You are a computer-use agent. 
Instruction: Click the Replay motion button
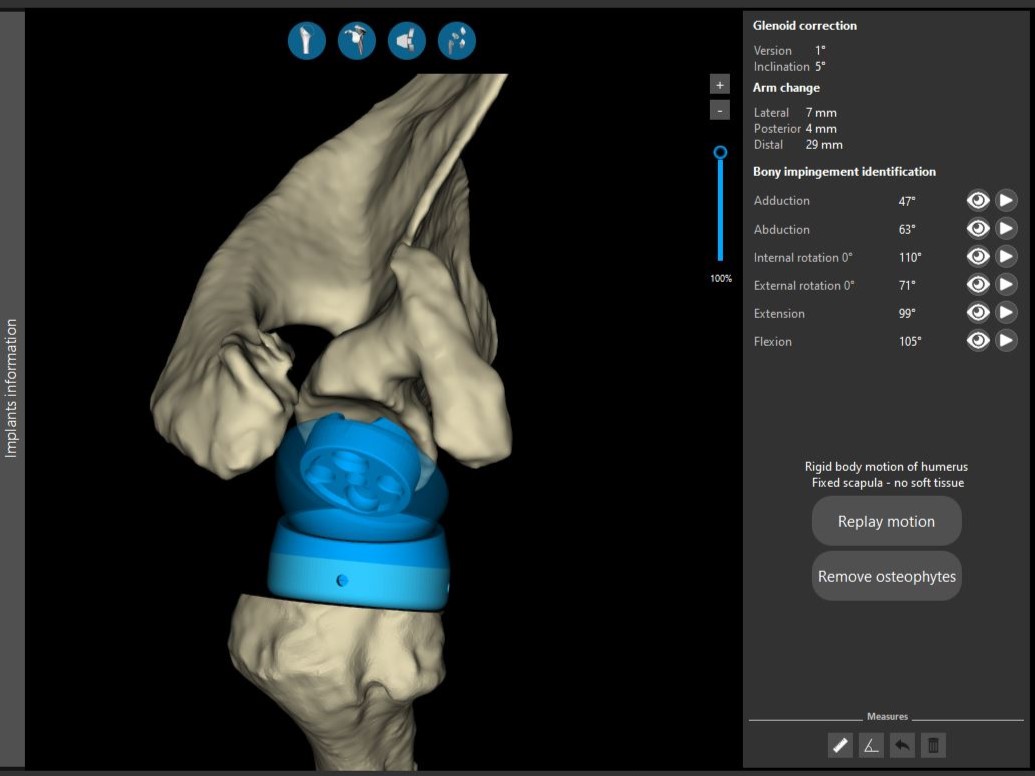tap(886, 521)
